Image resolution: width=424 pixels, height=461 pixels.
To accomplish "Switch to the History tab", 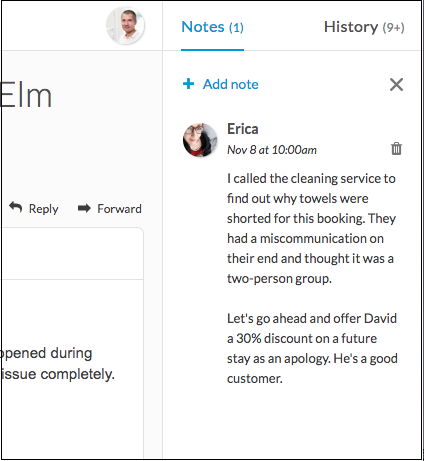I will [x=364, y=27].
